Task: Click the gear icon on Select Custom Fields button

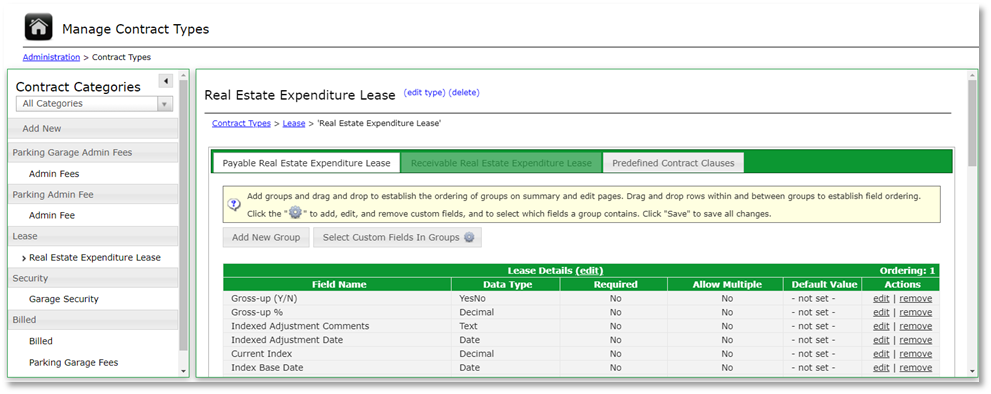Action: pos(469,238)
